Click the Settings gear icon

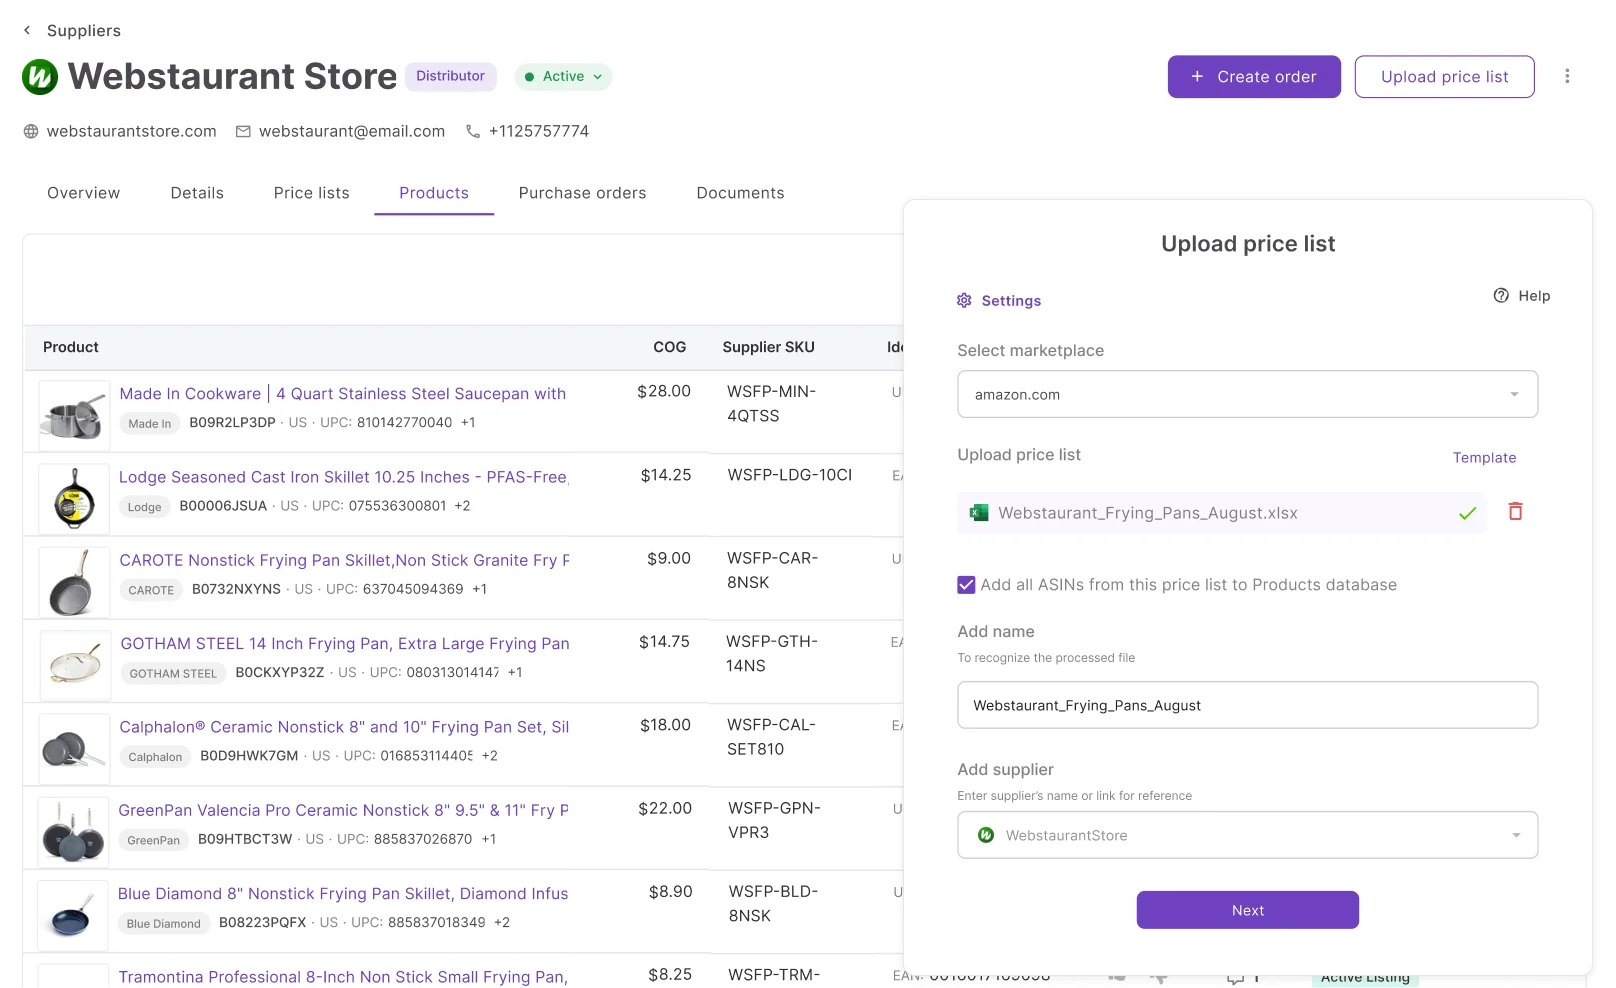[x=964, y=300]
